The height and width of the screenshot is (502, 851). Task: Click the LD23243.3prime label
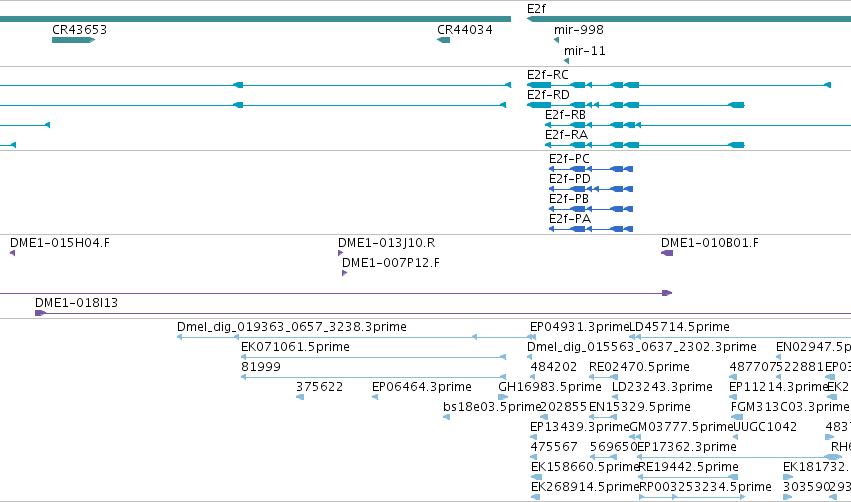pyautogui.click(x=662, y=387)
